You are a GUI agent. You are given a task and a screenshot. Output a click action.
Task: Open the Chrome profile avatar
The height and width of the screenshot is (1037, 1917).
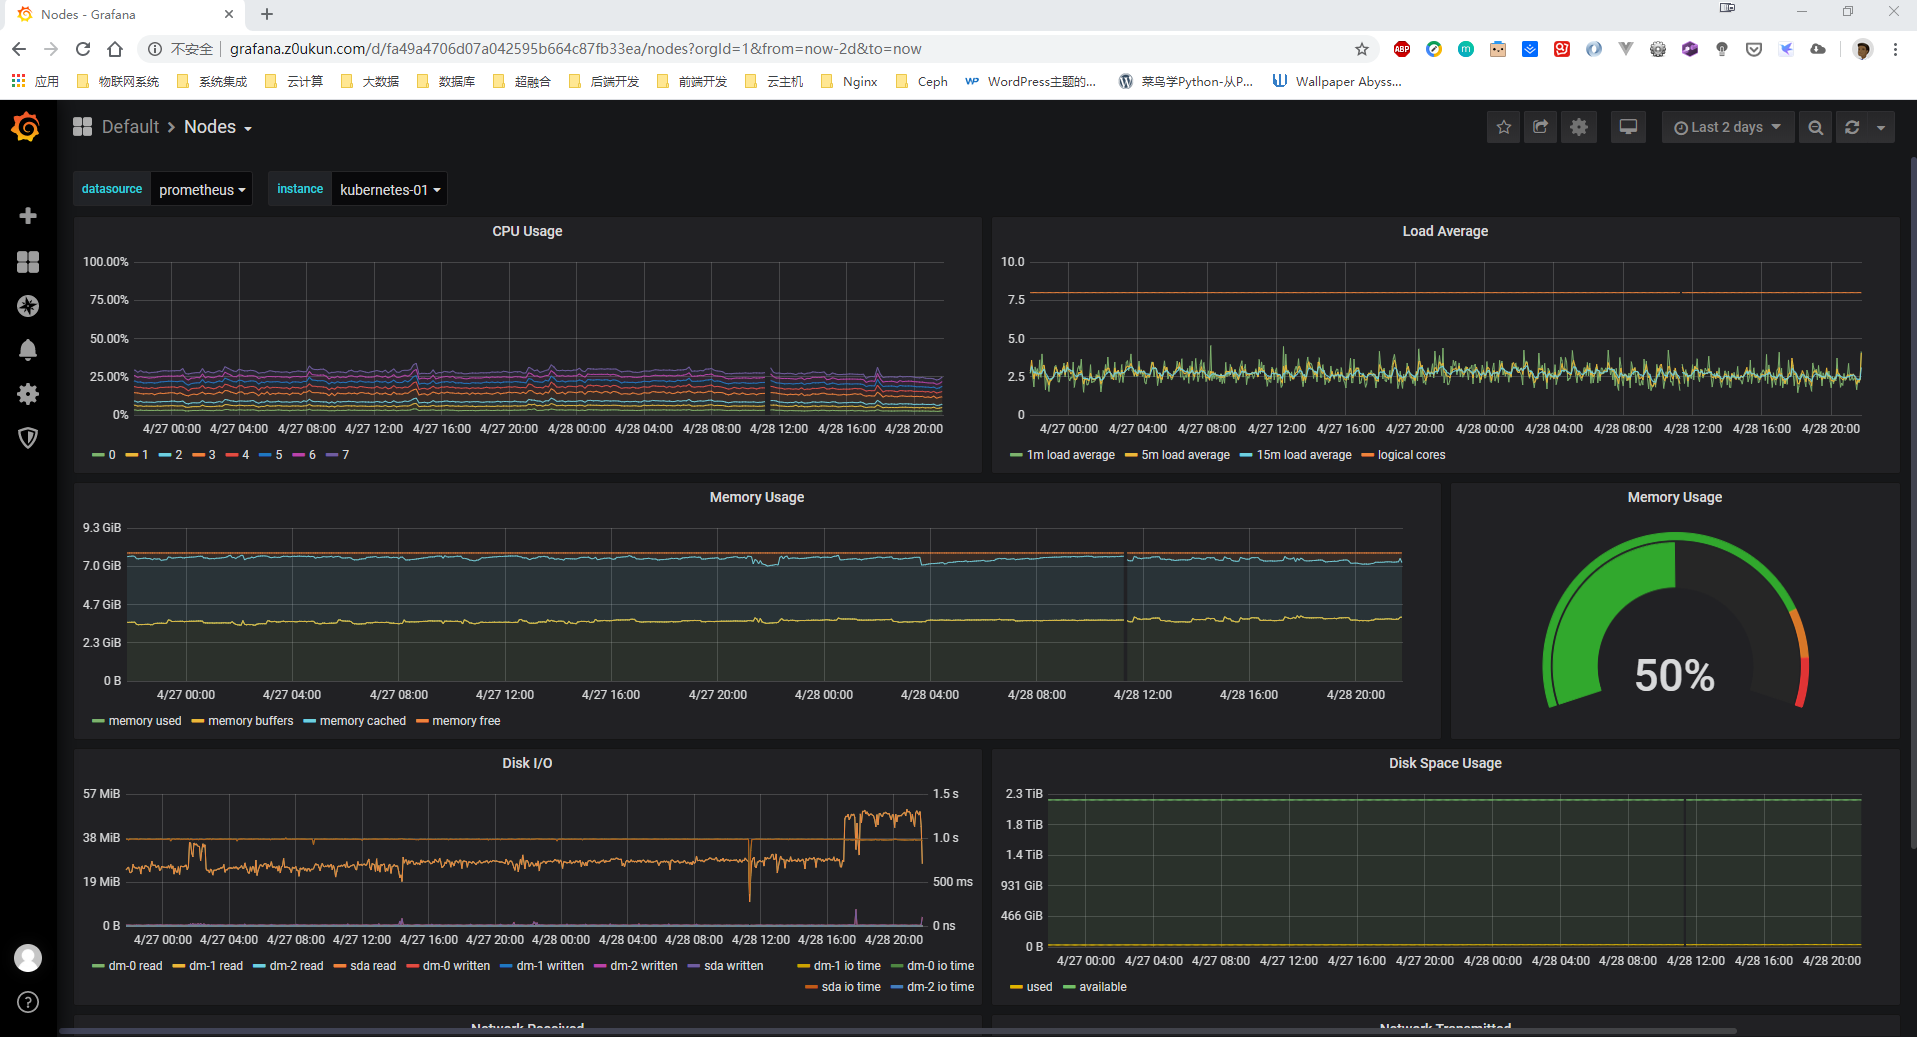pos(1862,49)
